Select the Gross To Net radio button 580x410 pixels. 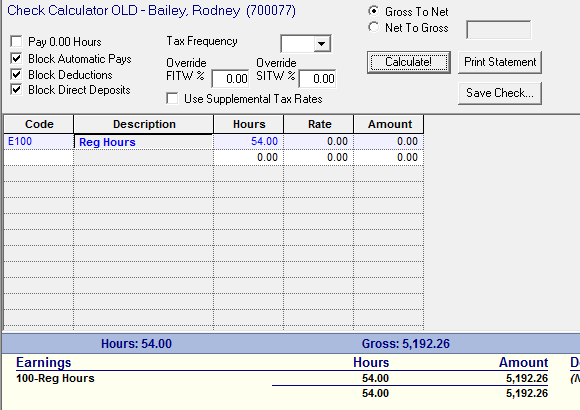[x=374, y=11]
